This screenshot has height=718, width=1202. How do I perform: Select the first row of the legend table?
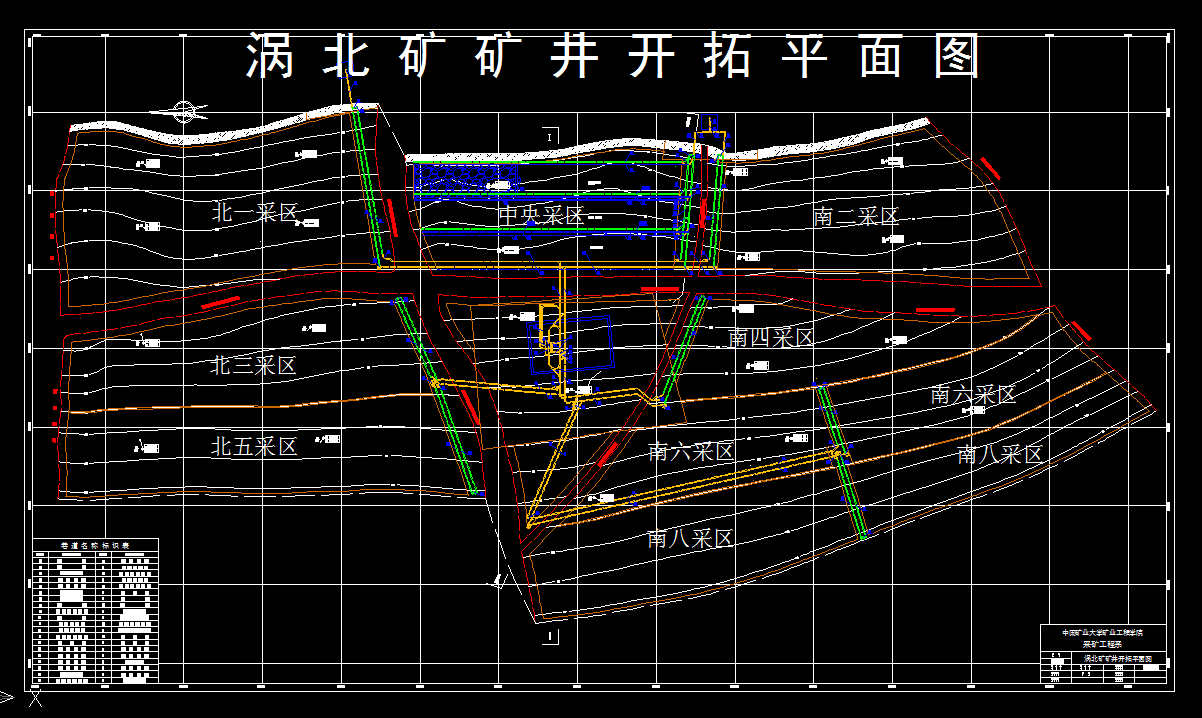(x=96, y=555)
